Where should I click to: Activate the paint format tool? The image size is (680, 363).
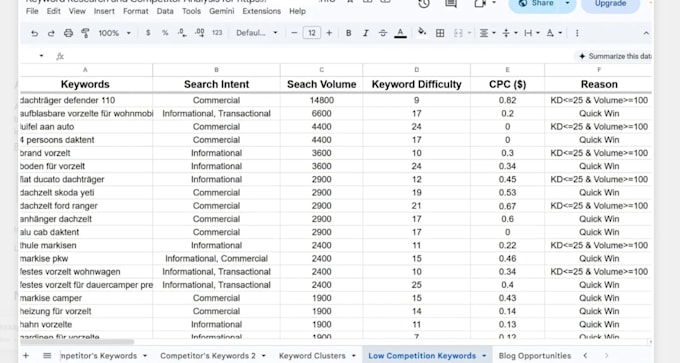[85, 33]
